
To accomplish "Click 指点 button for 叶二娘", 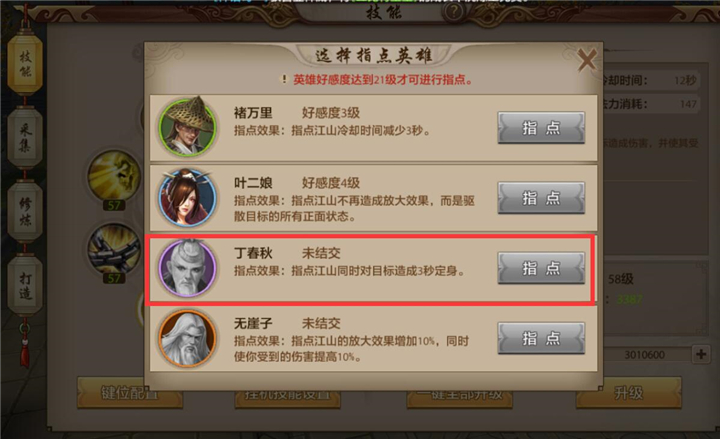I will point(541,197).
